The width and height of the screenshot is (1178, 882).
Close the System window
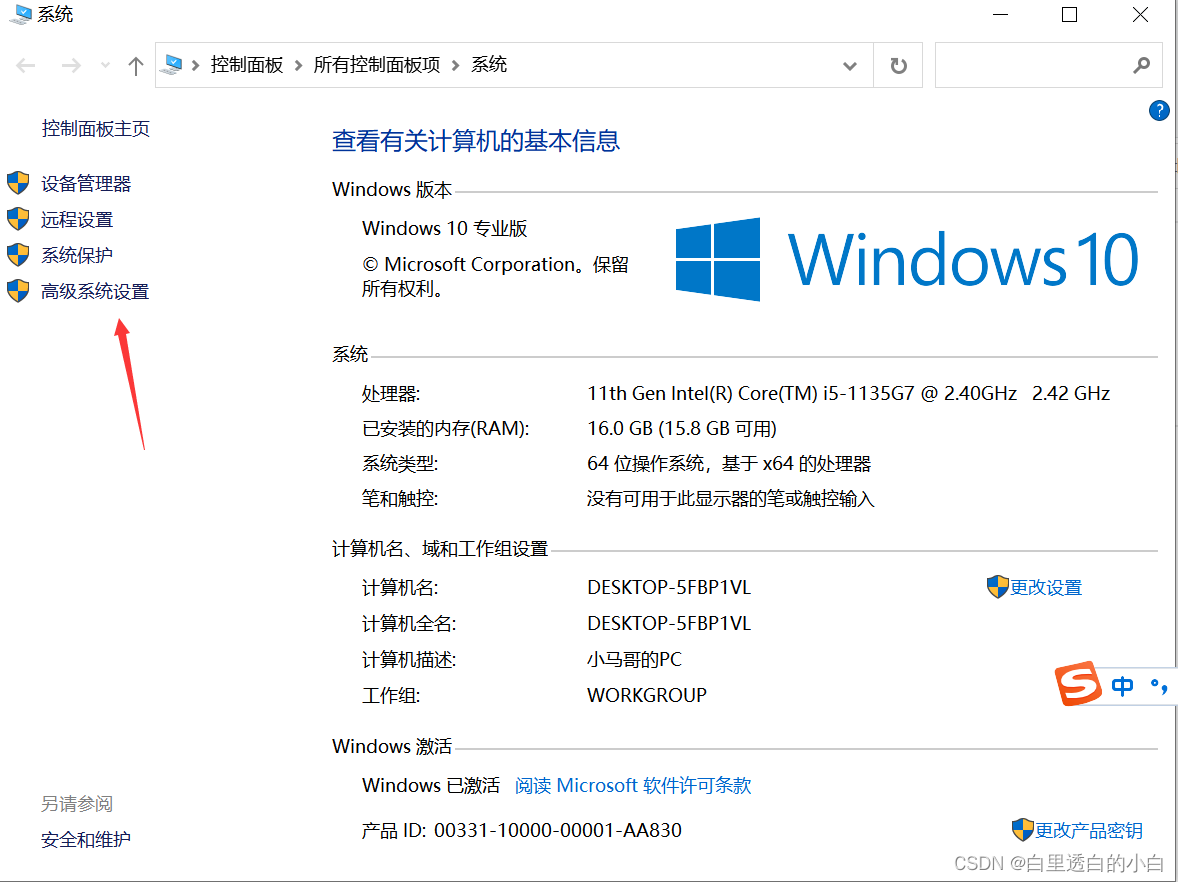tap(1140, 14)
